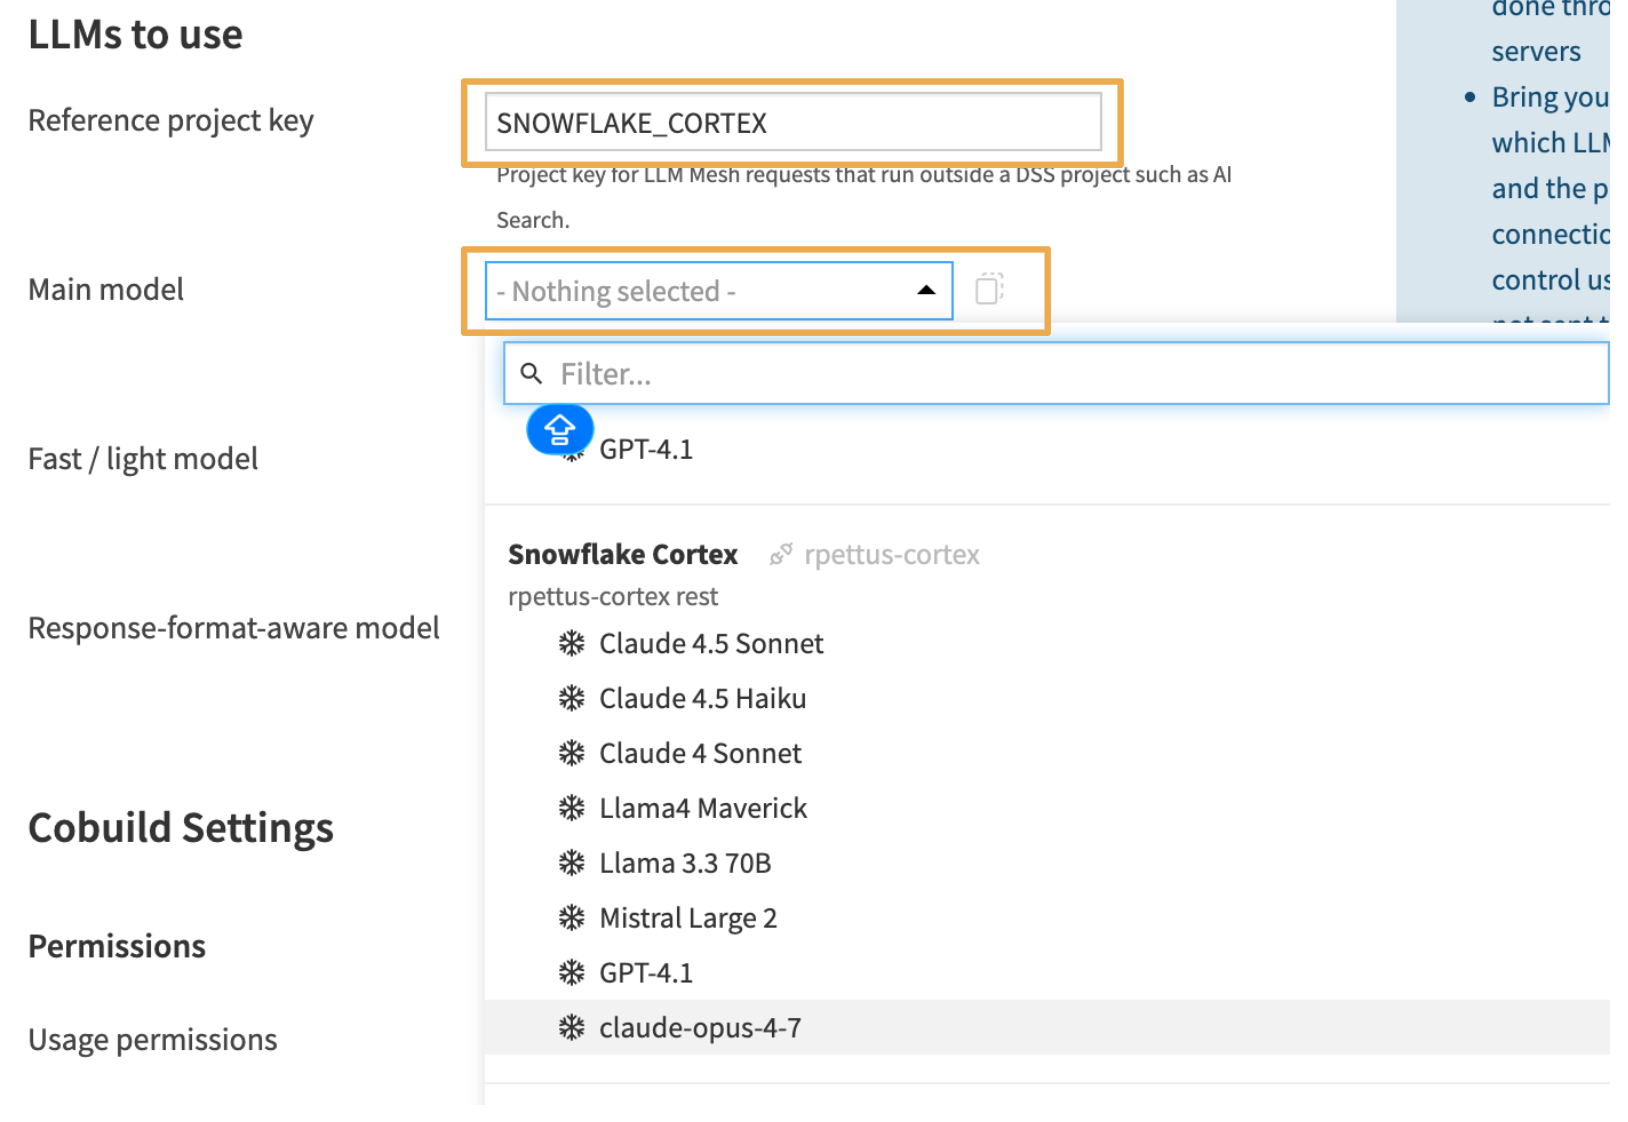Click the Cobuild Settings heading
Image resolution: width=1628 pixels, height=1122 pixels.
click(x=181, y=828)
